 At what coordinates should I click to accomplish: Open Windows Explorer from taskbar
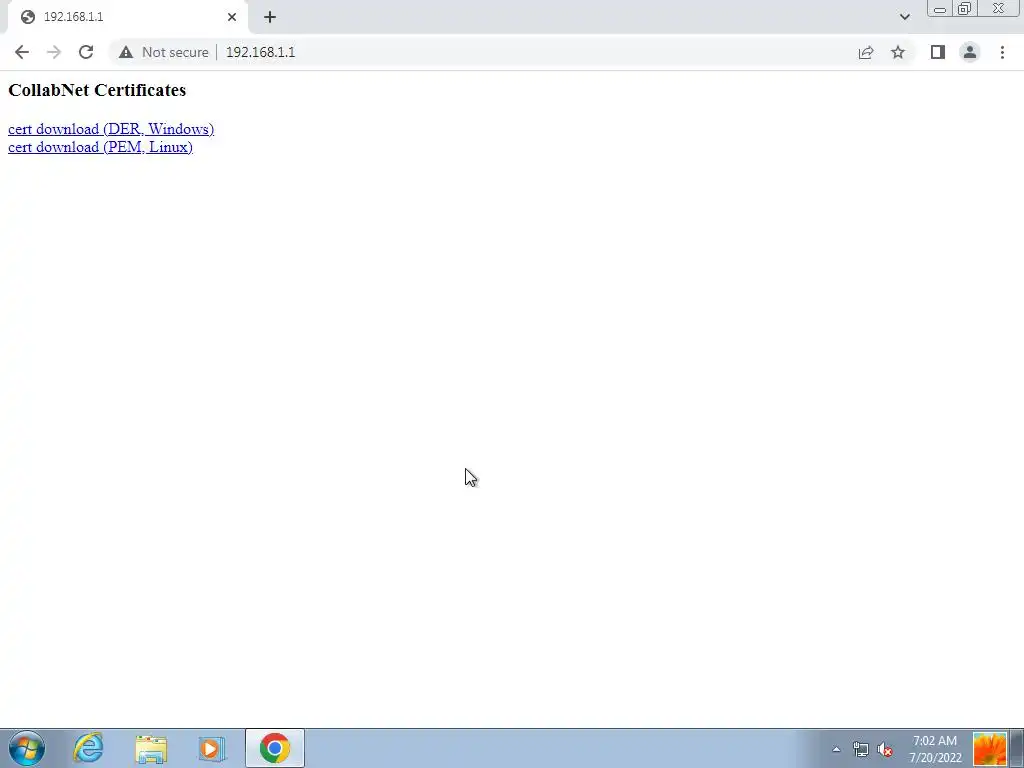coord(151,748)
